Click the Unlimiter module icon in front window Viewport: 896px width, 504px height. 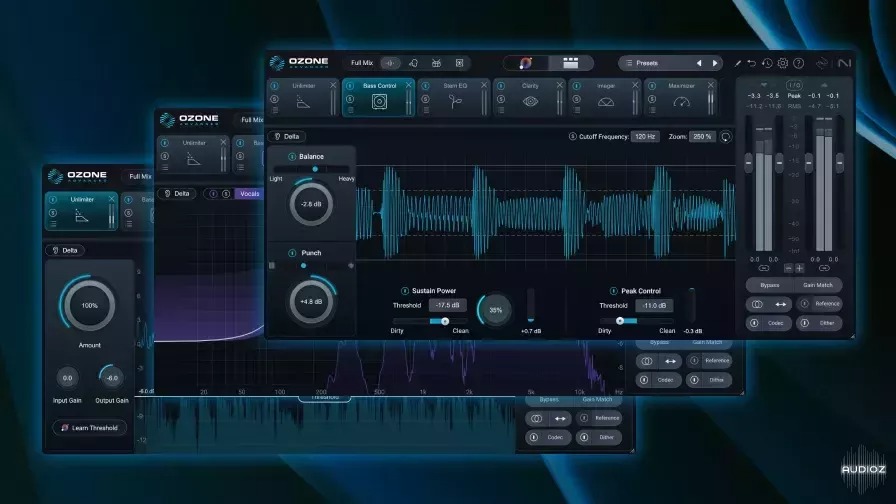[303, 102]
